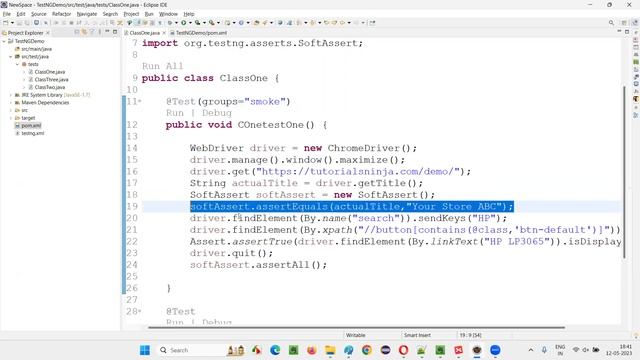Click the Open Perspective icon at top right

tap(624, 23)
